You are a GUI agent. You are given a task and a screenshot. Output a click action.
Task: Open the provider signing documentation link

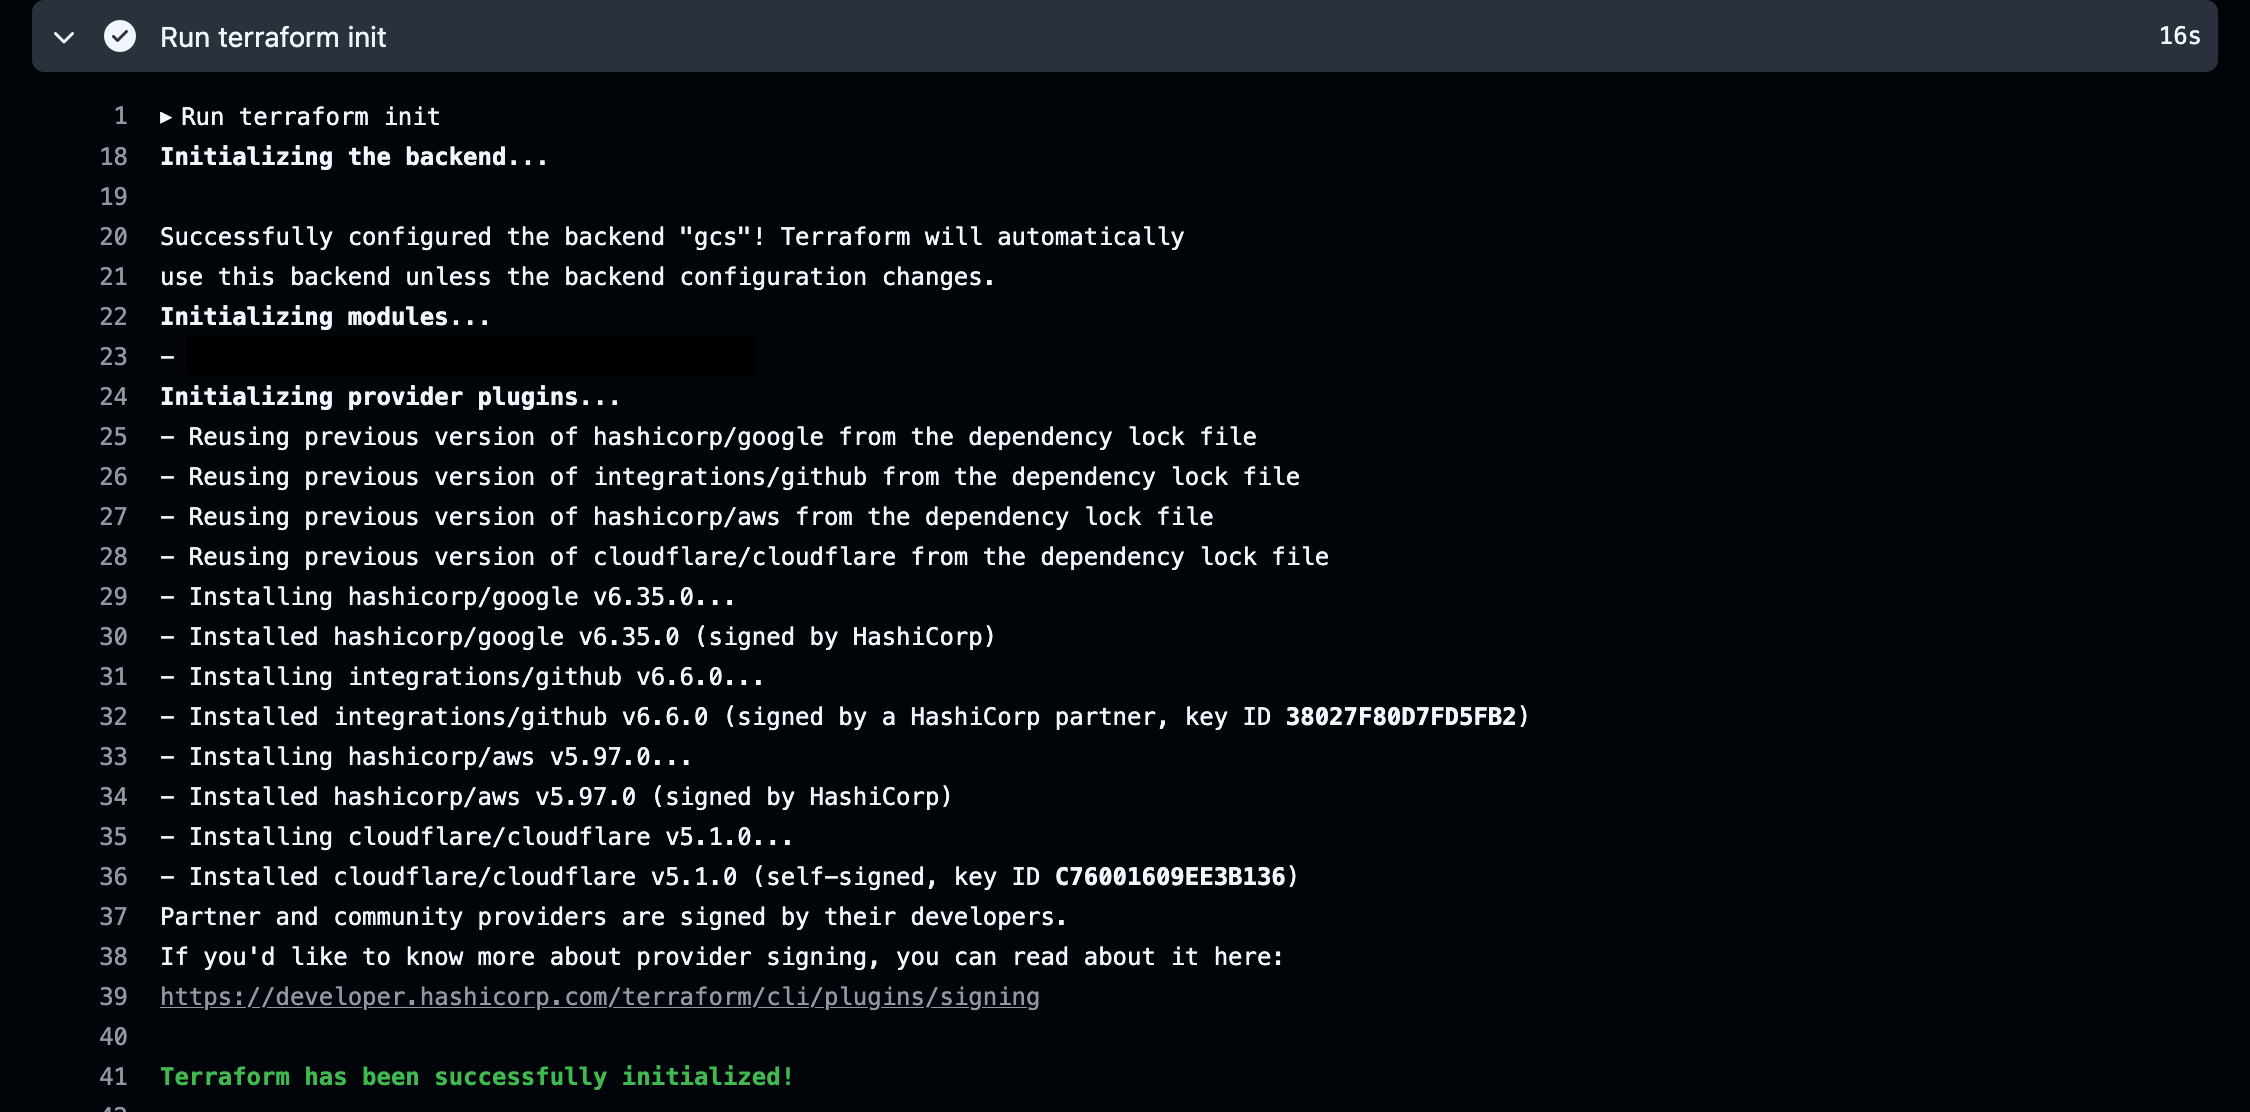point(598,996)
